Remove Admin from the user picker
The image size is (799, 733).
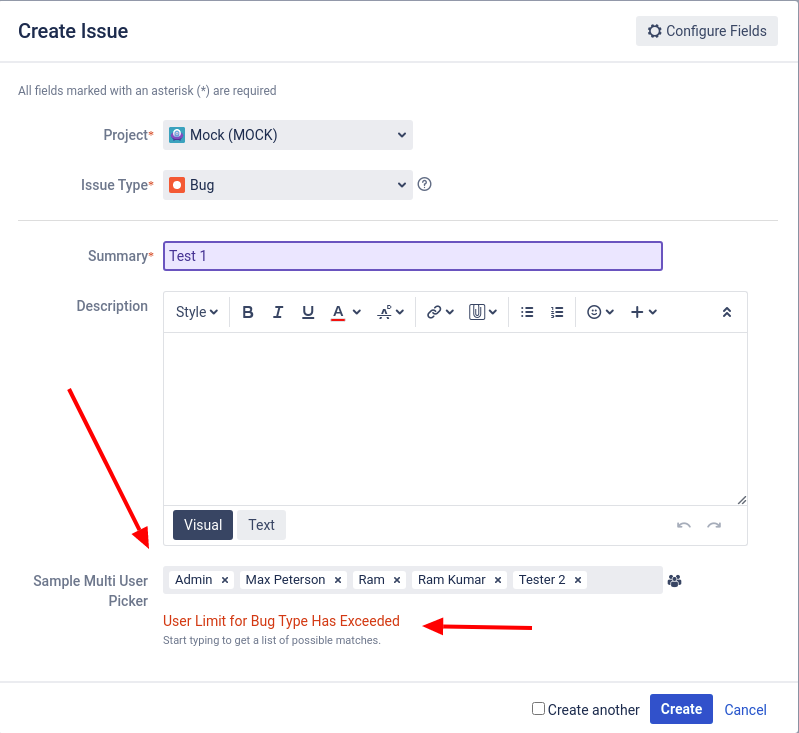tap(225, 580)
